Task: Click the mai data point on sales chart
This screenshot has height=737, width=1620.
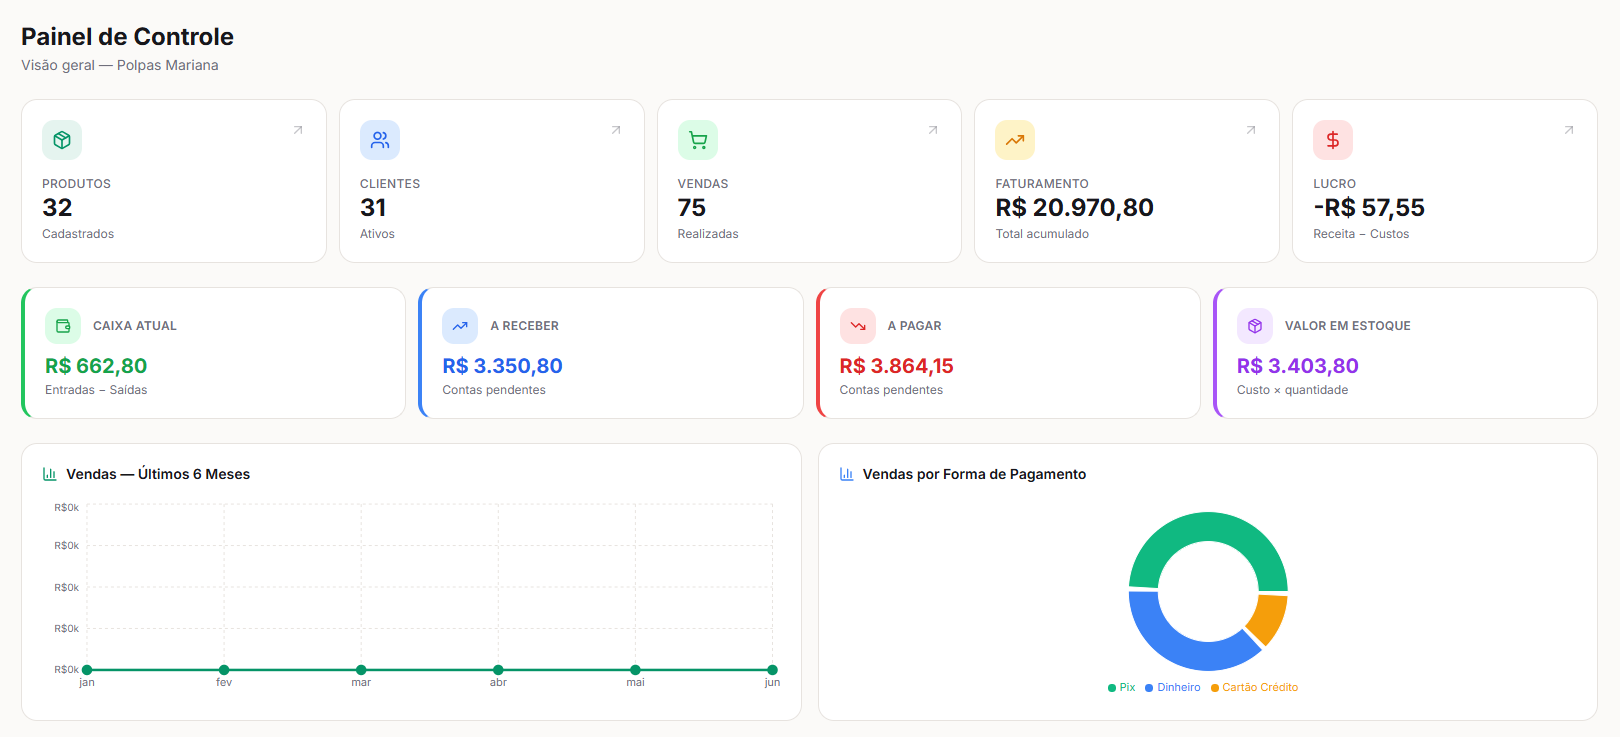Action: pos(635,670)
